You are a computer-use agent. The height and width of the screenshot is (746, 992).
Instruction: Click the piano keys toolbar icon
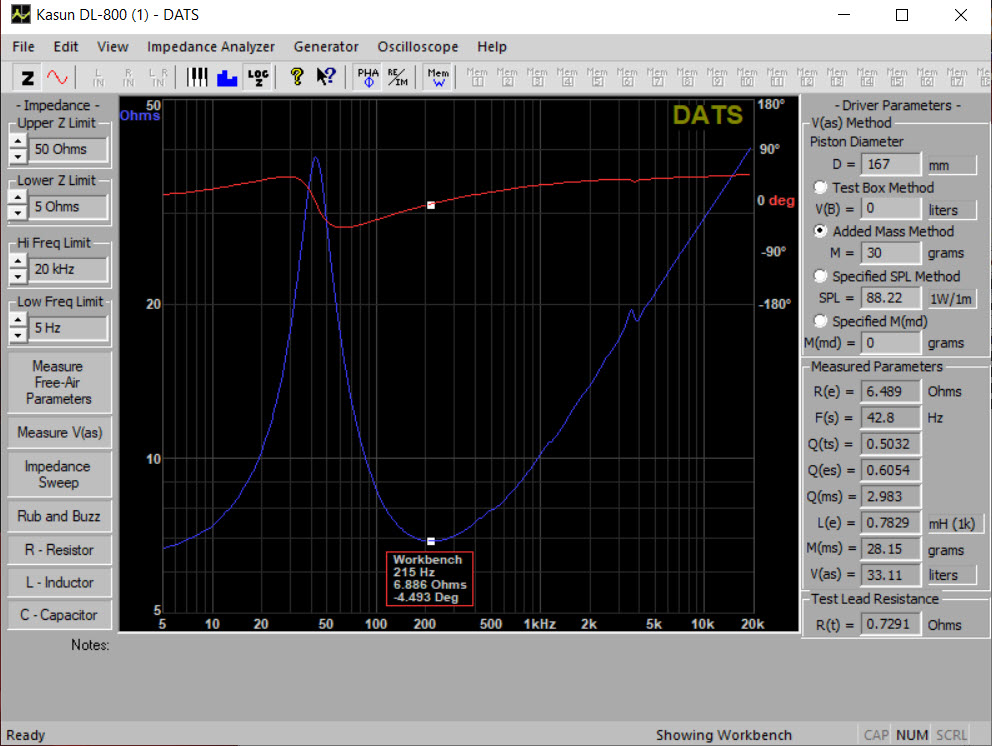tap(198, 77)
